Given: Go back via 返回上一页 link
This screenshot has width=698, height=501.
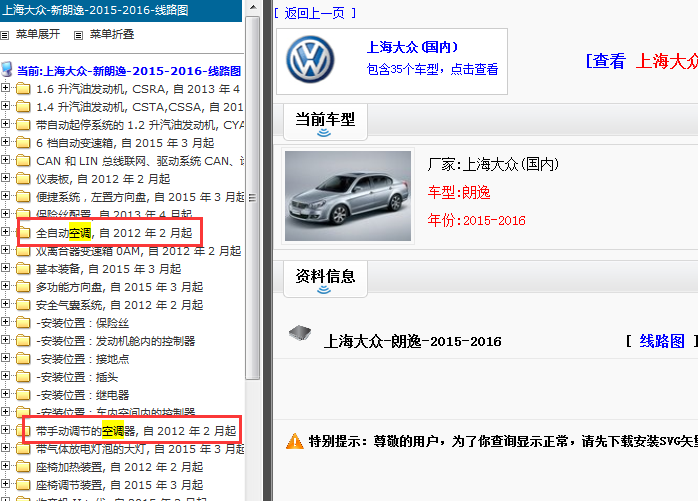Looking at the screenshot, I should [x=315, y=13].
